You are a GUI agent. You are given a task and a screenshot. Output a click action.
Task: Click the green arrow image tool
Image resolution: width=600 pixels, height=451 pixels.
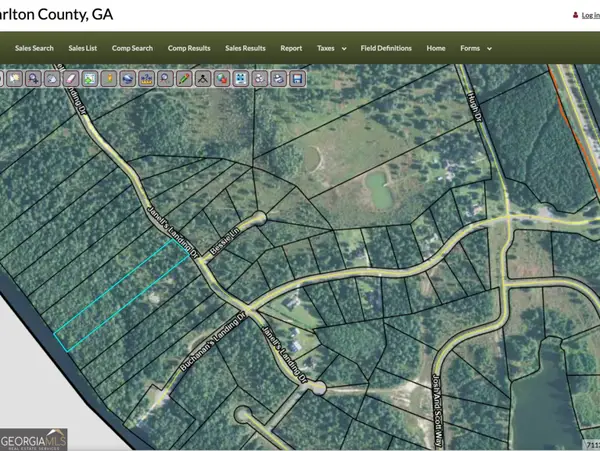point(90,79)
